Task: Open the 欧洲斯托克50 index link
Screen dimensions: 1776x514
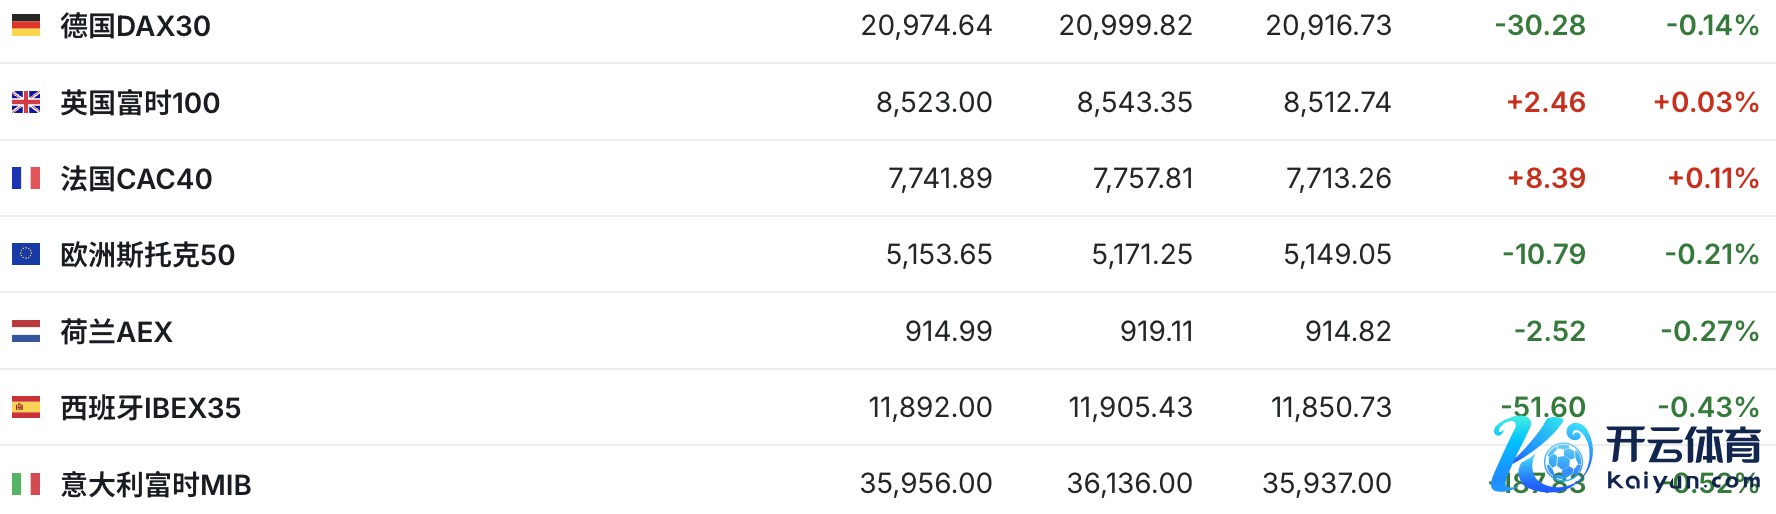Action: [x=147, y=255]
